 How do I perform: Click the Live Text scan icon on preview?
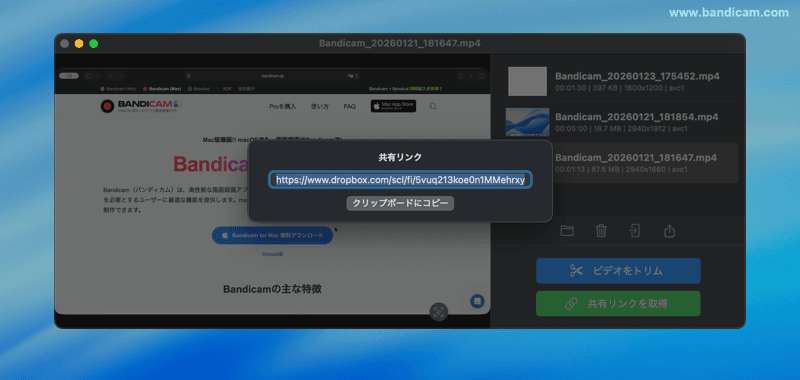pos(438,312)
